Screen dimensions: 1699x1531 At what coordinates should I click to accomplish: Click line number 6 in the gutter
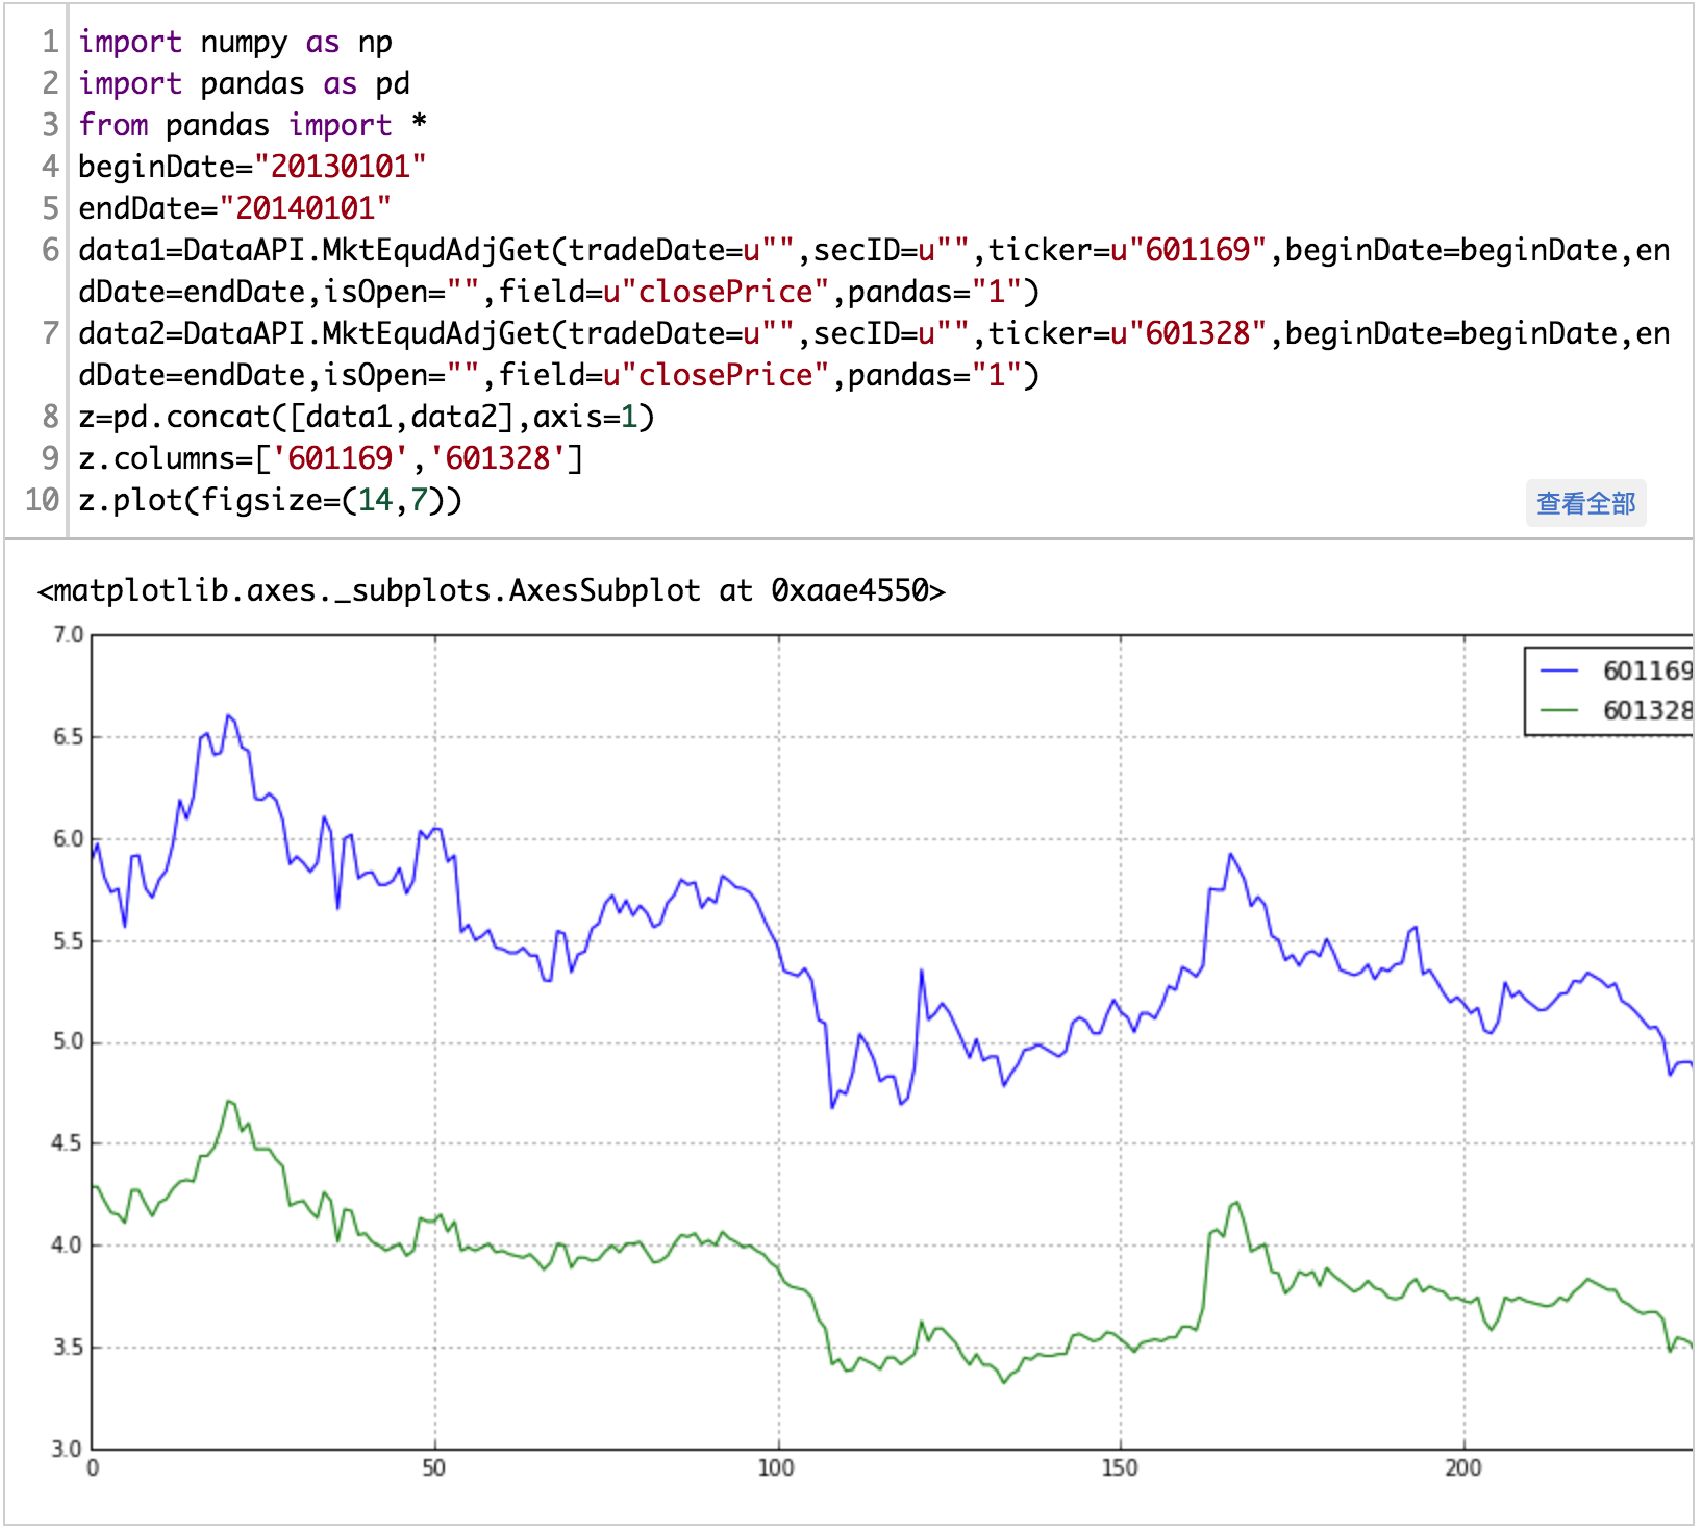pyautogui.click(x=50, y=250)
